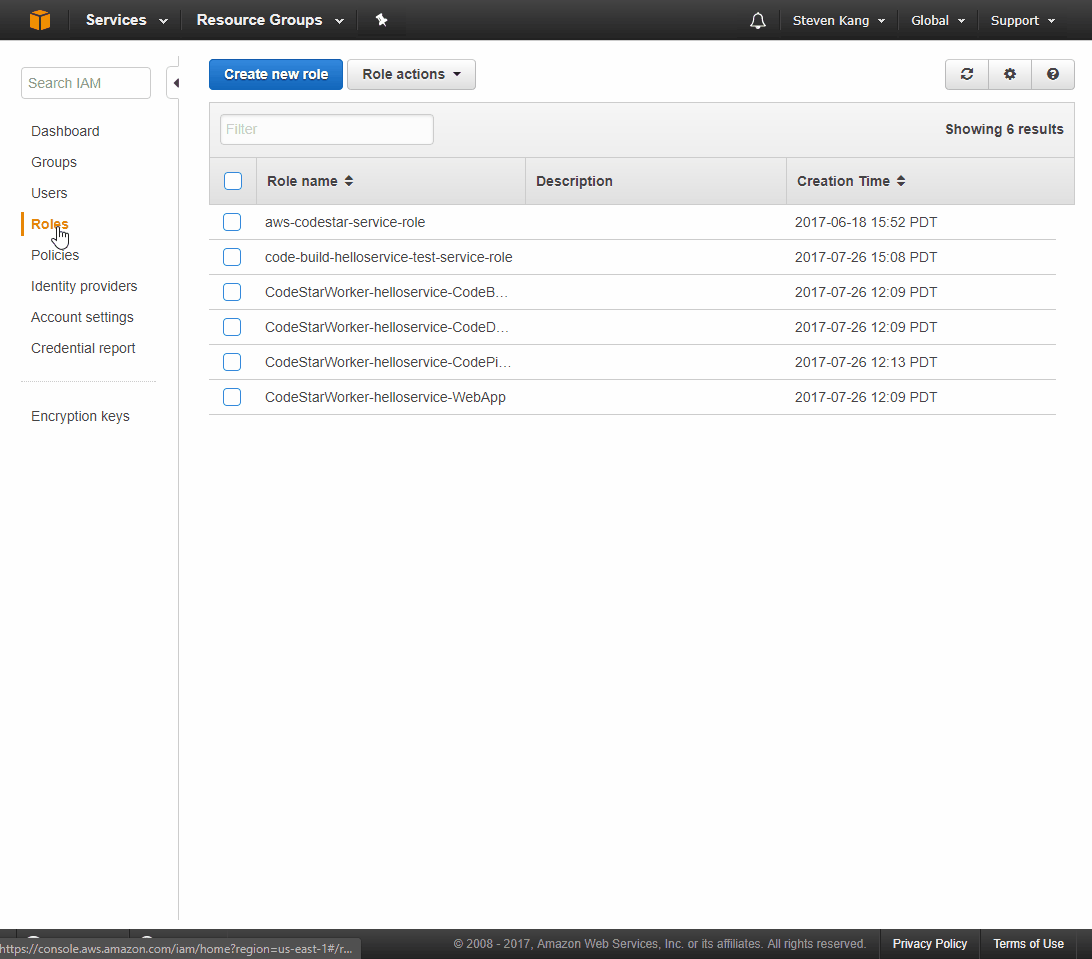Select Roles in the IAM sidebar
The width and height of the screenshot is (1092, 959).
(x=49, y=224)
